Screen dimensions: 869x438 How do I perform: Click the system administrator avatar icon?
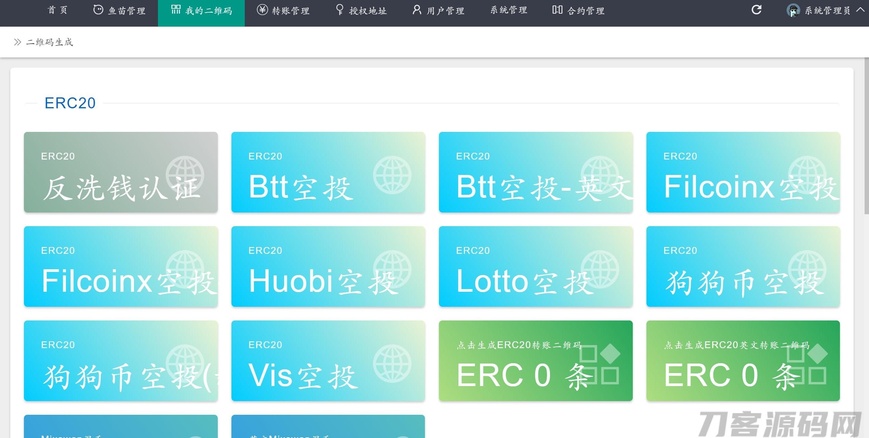click(x=793, y=11)
